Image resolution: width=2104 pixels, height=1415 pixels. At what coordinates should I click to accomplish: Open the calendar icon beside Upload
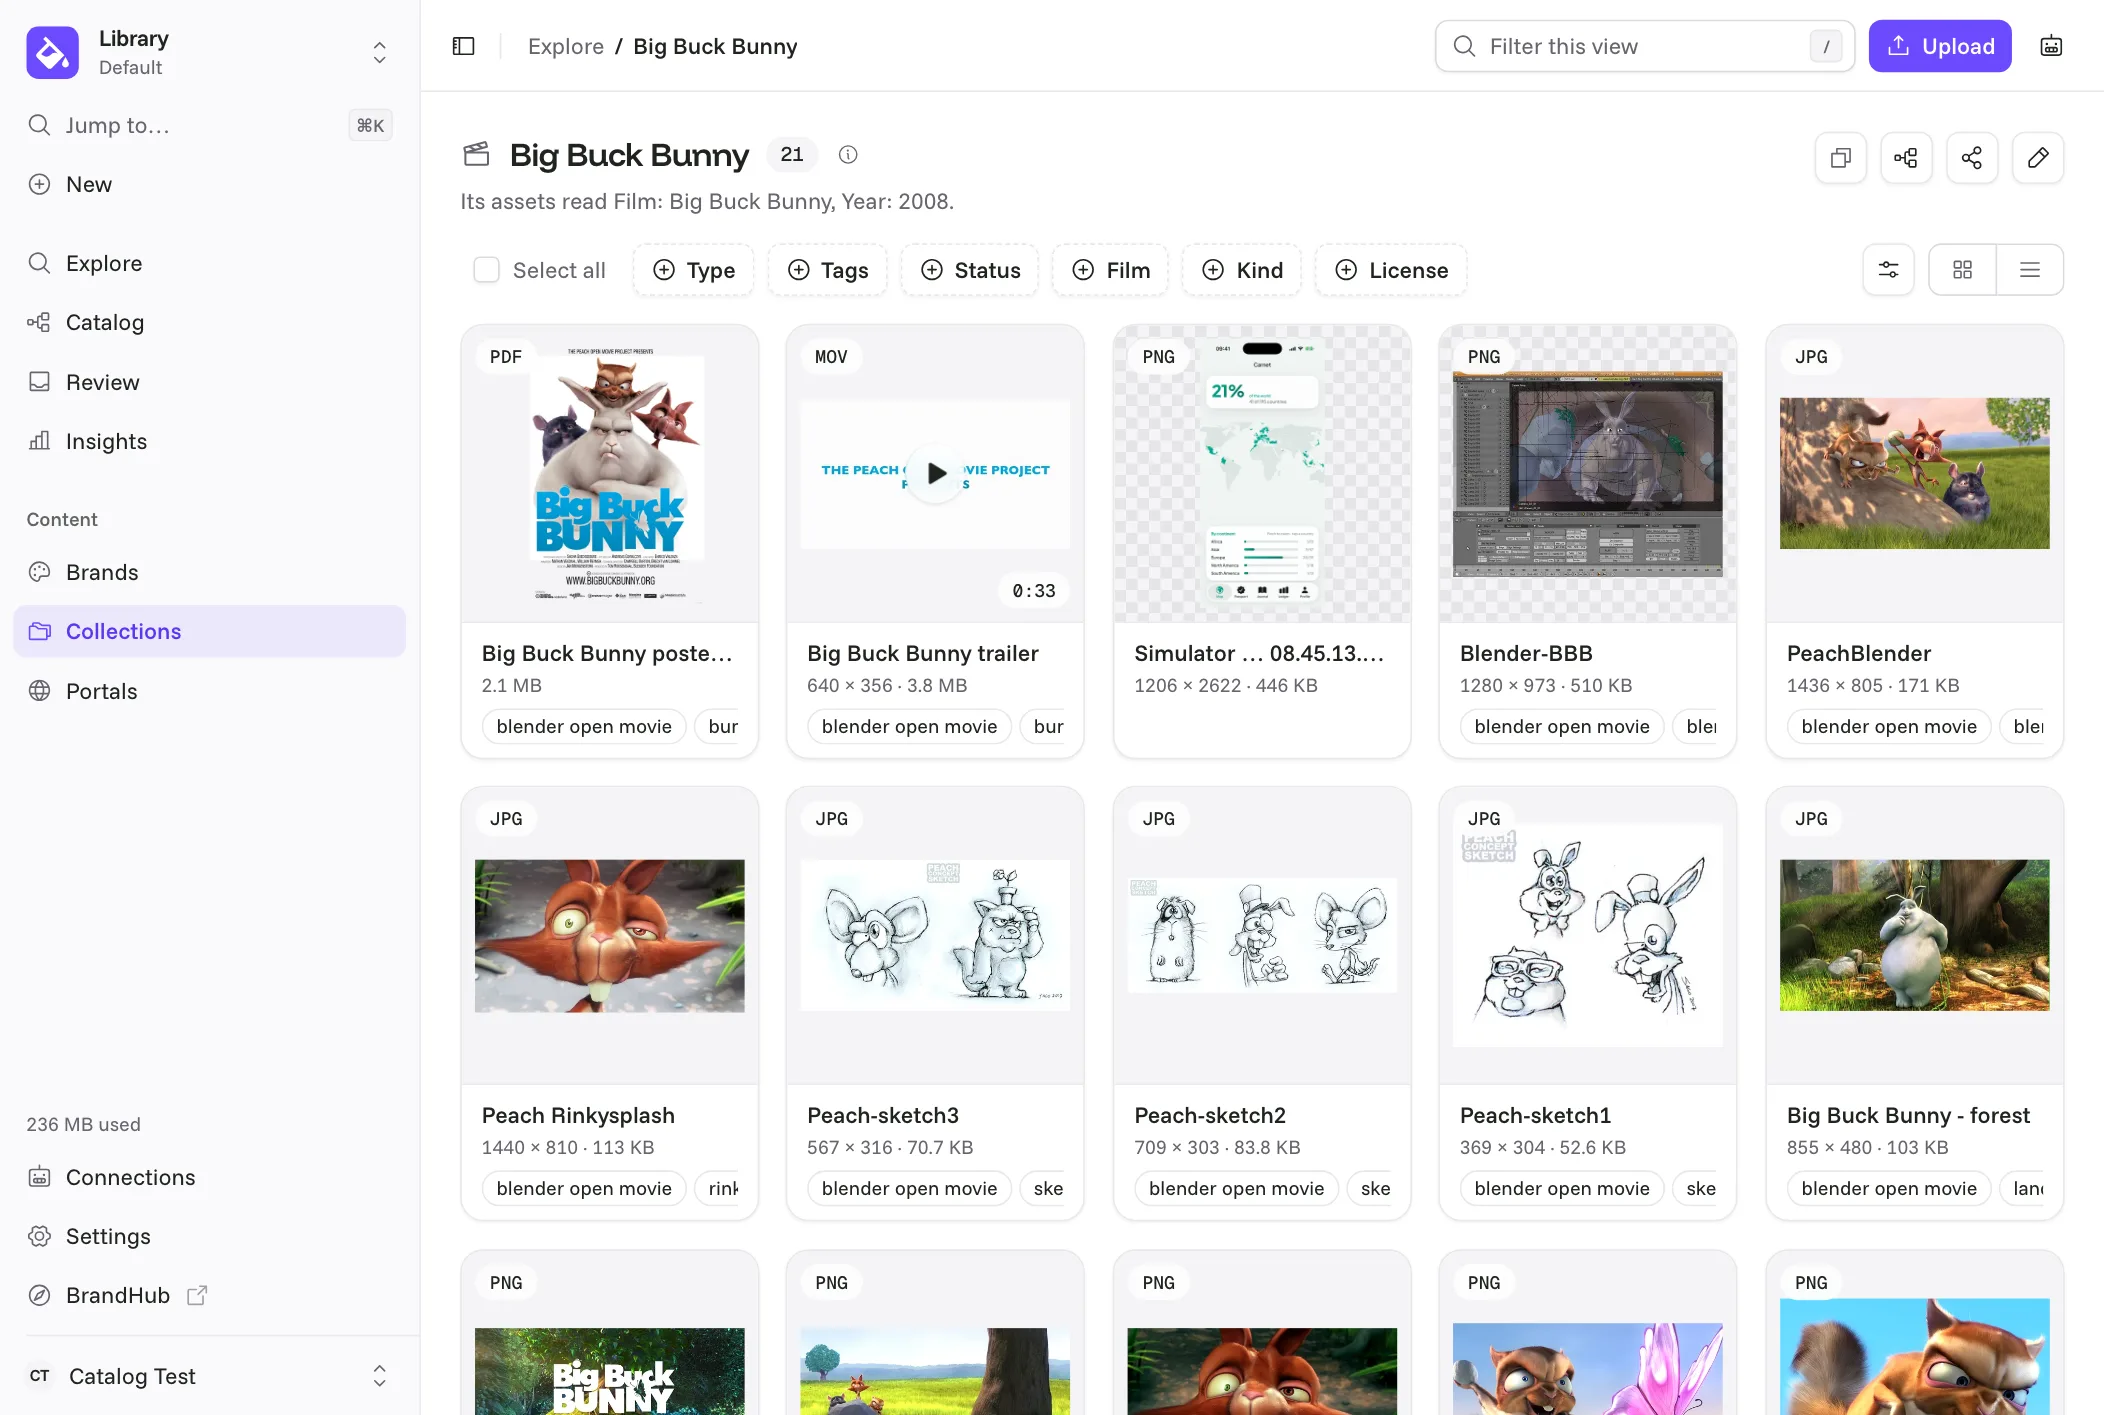(x=2051, y=47)
